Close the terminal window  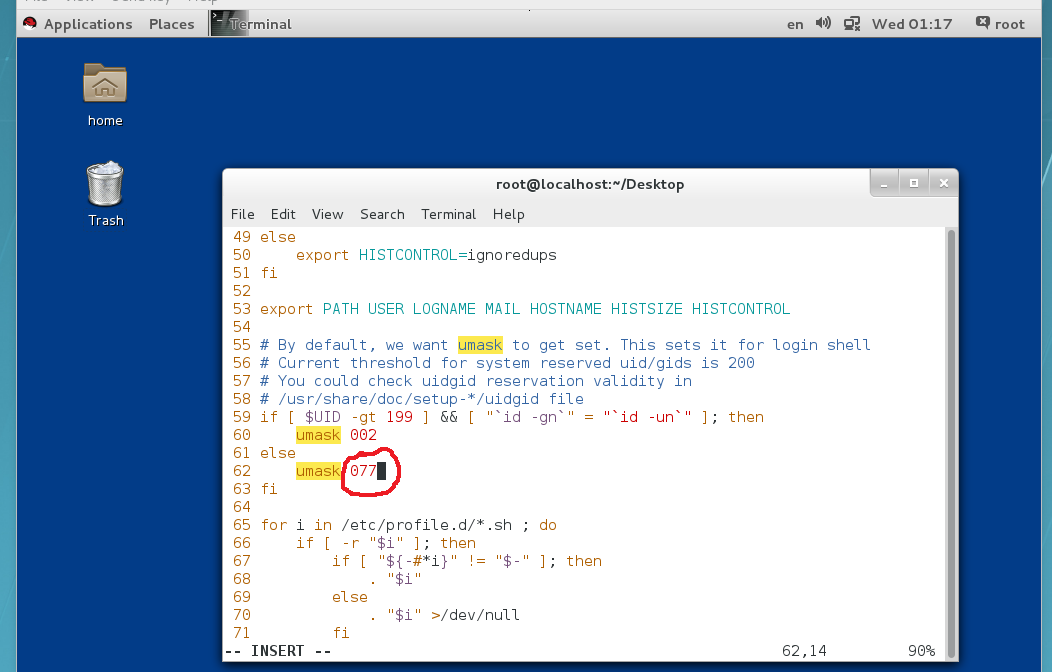tap(943, 183)
